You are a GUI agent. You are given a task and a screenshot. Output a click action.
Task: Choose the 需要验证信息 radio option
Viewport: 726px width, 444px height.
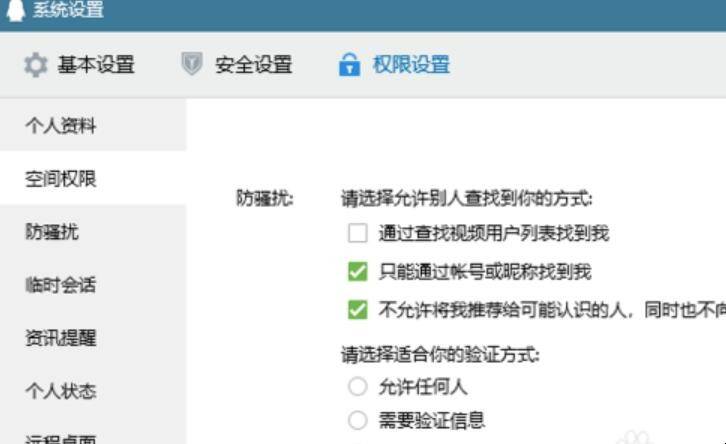[x=358, y=420]
